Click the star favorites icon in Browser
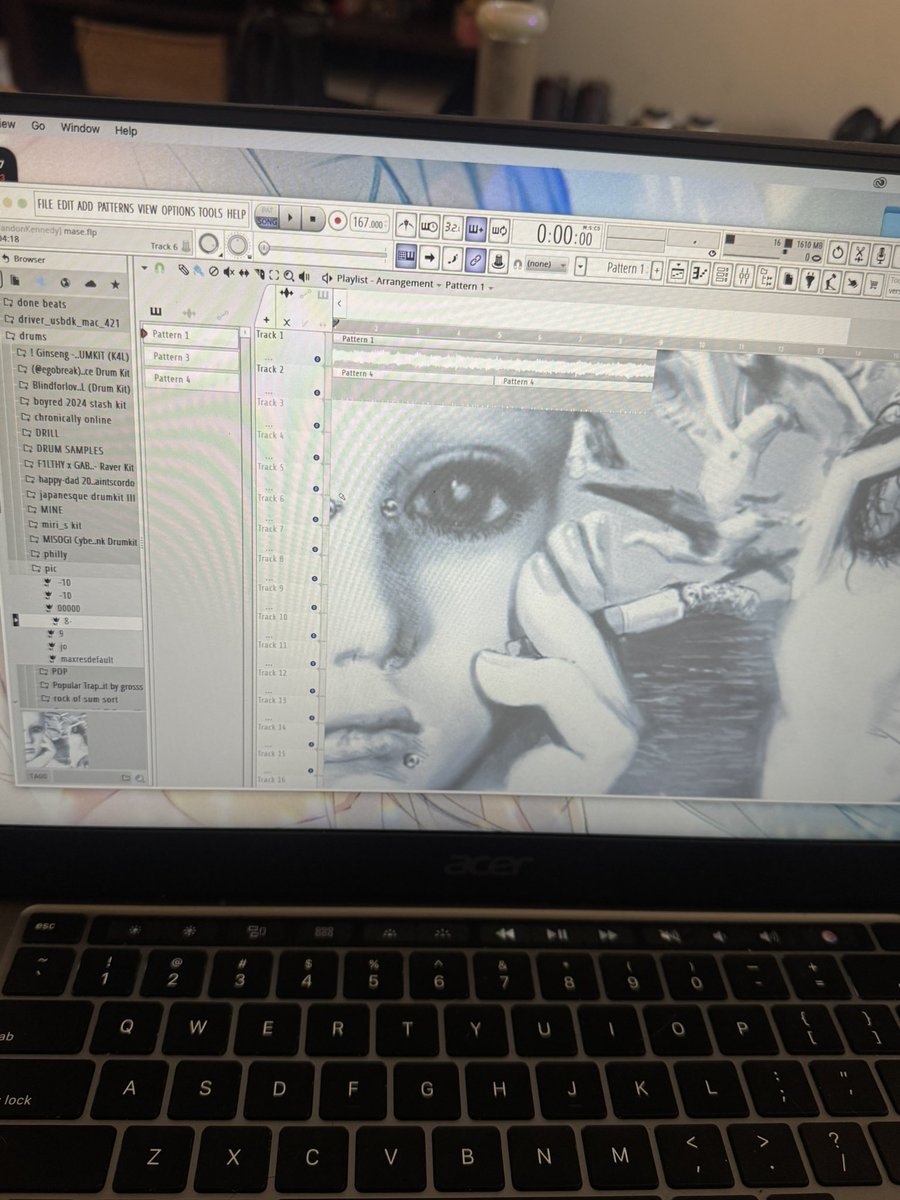This screenshot has height=1200, width=900. point(115,284)
